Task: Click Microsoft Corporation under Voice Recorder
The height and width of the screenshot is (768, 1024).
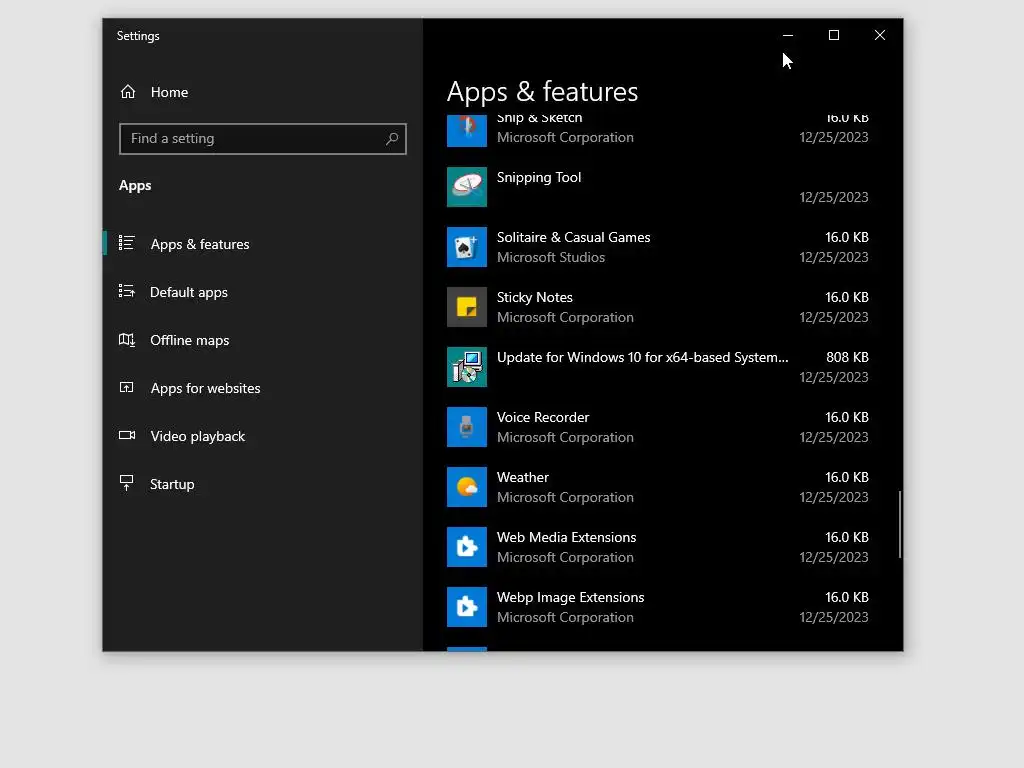Action: [x=565, y=438]
